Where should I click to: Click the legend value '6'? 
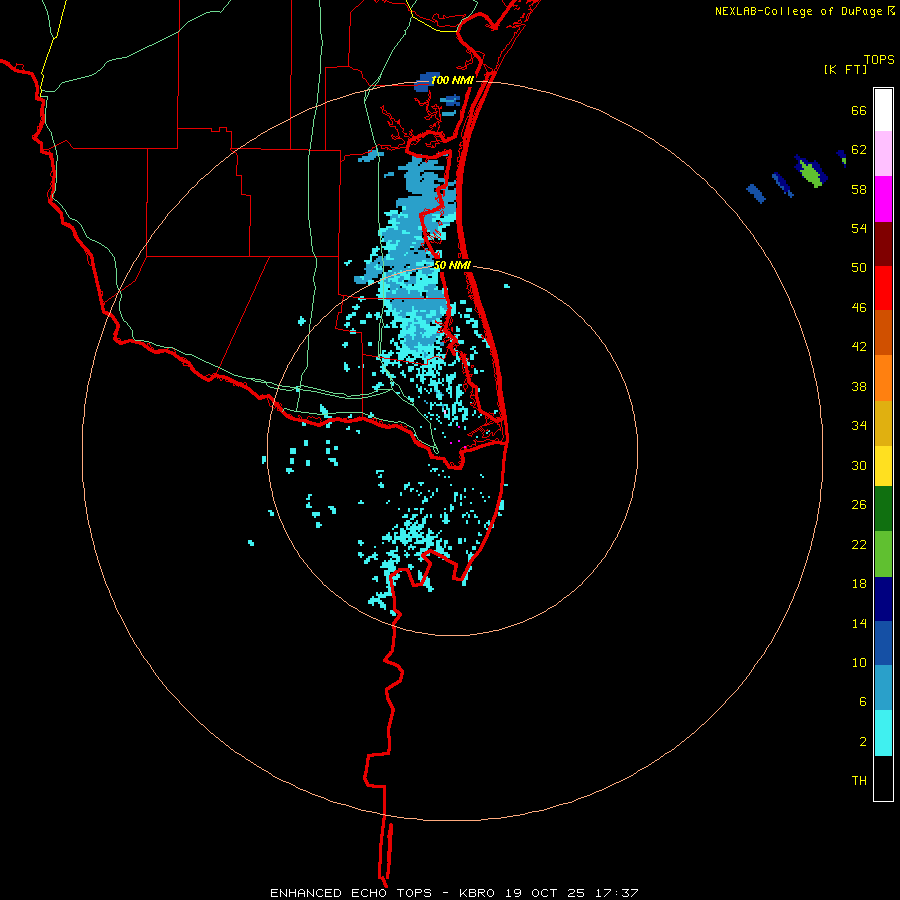pyautogui.click(x=863, y=702)
